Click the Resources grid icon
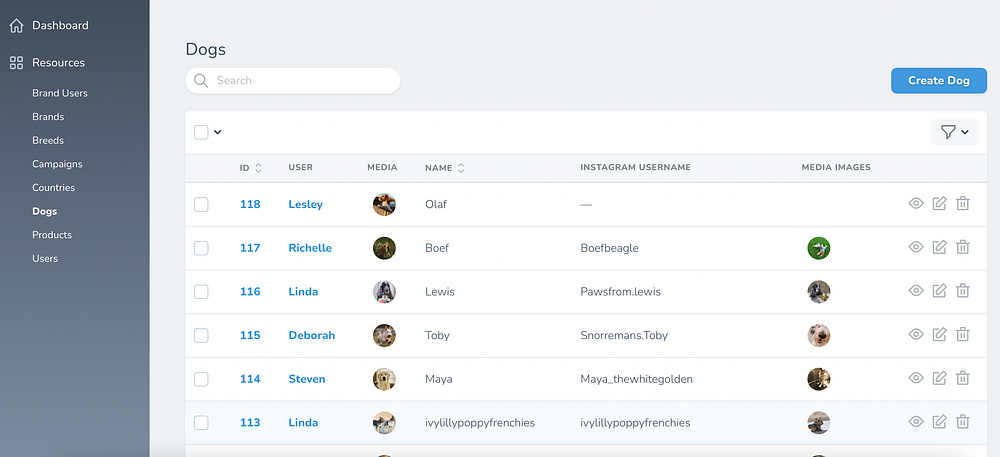 pos(16,63)
